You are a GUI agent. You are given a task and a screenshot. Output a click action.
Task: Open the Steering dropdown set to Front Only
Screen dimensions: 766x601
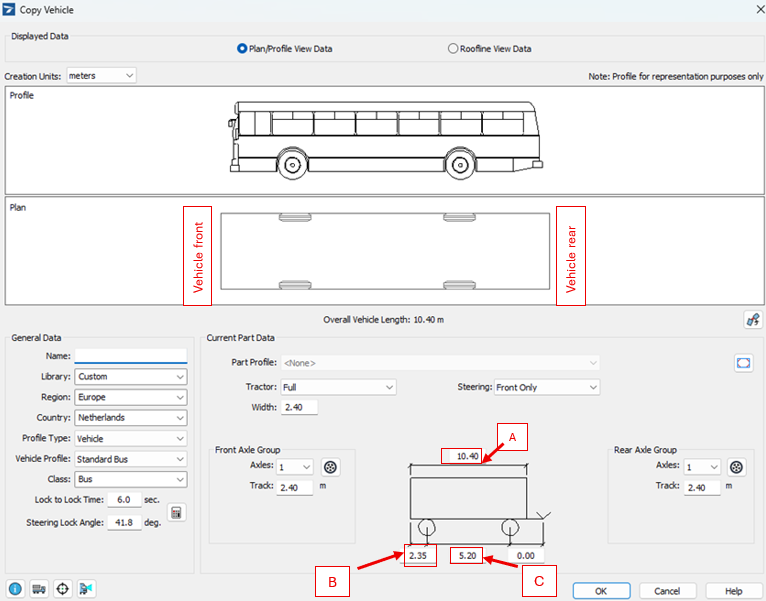pos(546,387)
